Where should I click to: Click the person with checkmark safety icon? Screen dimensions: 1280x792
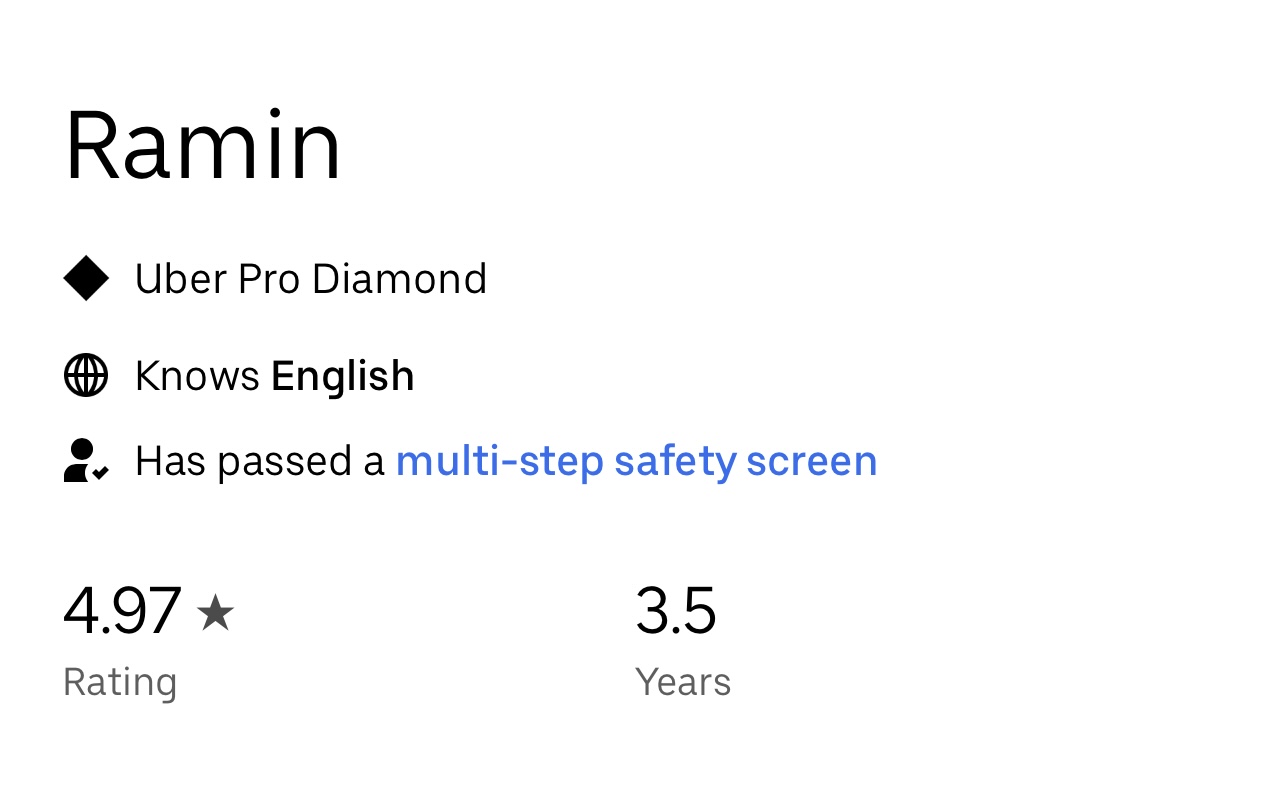click(x=86, y=461)
